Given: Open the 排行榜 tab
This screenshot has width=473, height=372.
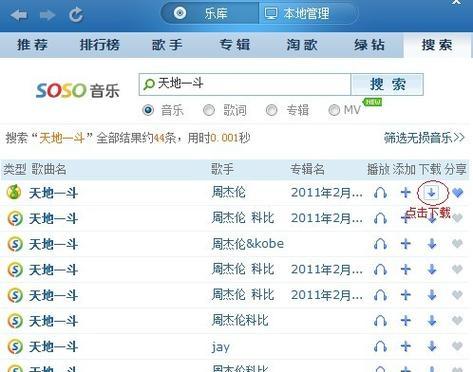Looking at the screenshot, I should (100, 45).
